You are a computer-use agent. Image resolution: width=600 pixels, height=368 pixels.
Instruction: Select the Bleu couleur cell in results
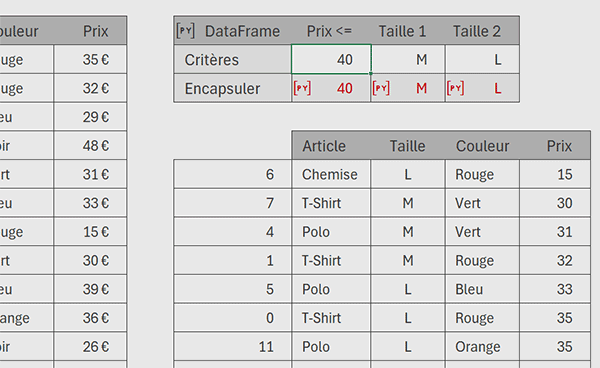coord(482,289)
